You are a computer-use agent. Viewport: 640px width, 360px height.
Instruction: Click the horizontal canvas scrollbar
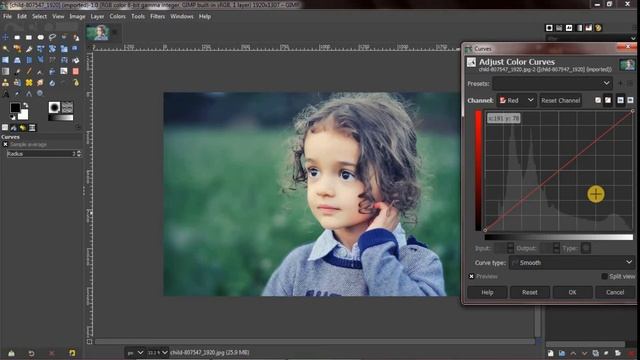pyautogui.click(x=314, y=341)
